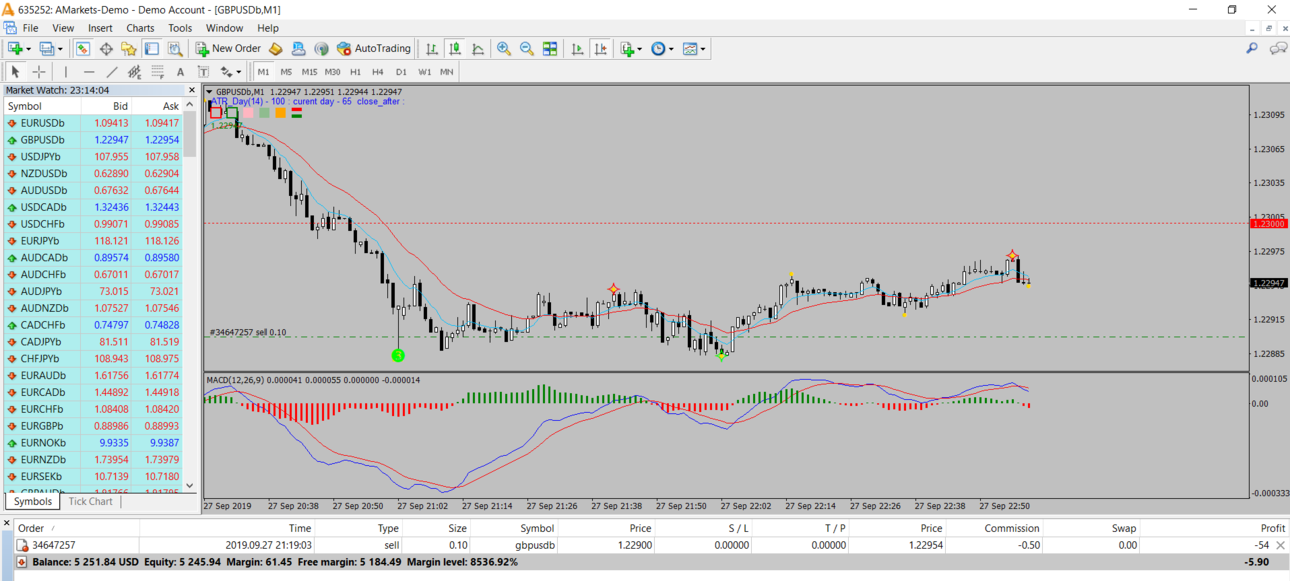This screenshot has width=1290, height=581.
Task: Select the USDJPYb row in Market Watch
Action: (x=93, y=157)
